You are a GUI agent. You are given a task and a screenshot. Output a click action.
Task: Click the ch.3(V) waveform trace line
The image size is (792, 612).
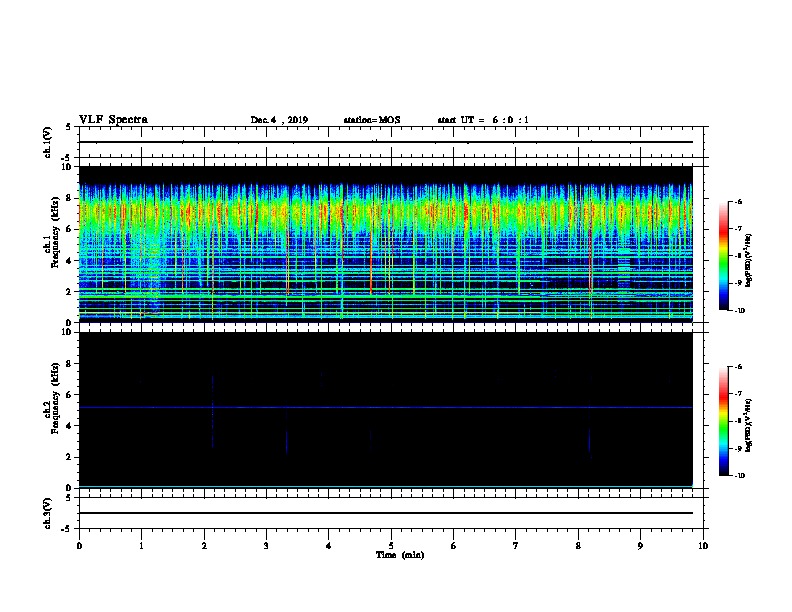pos(386,513)
